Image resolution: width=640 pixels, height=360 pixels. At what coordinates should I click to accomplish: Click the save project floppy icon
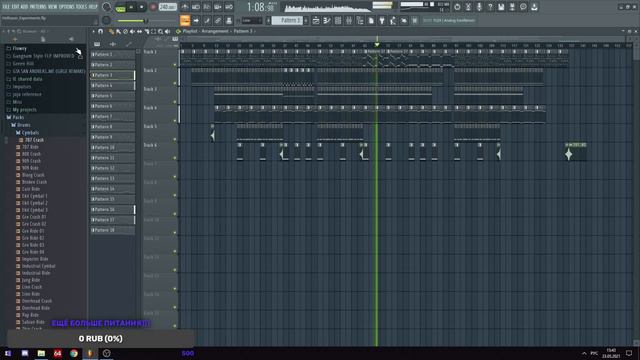click(x=501, y=7)
